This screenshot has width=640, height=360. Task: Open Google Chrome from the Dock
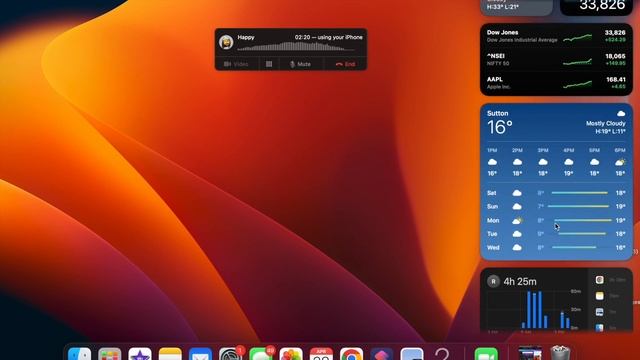point(351,354)
